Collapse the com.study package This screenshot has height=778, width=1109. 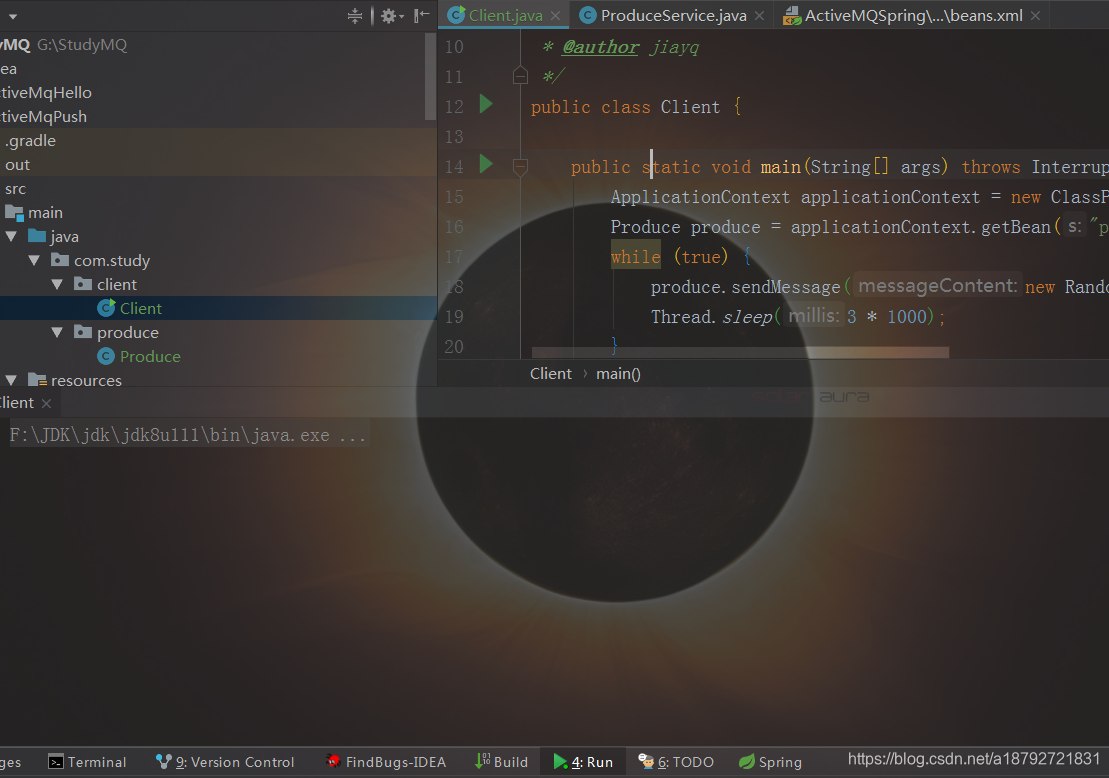tap(34, 260)
